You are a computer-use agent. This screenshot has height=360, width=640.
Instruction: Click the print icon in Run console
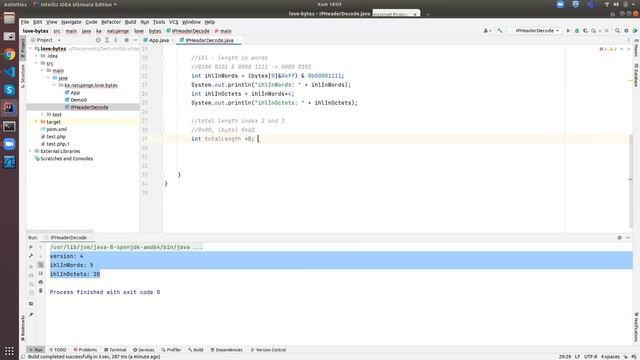tap(40, 282)
